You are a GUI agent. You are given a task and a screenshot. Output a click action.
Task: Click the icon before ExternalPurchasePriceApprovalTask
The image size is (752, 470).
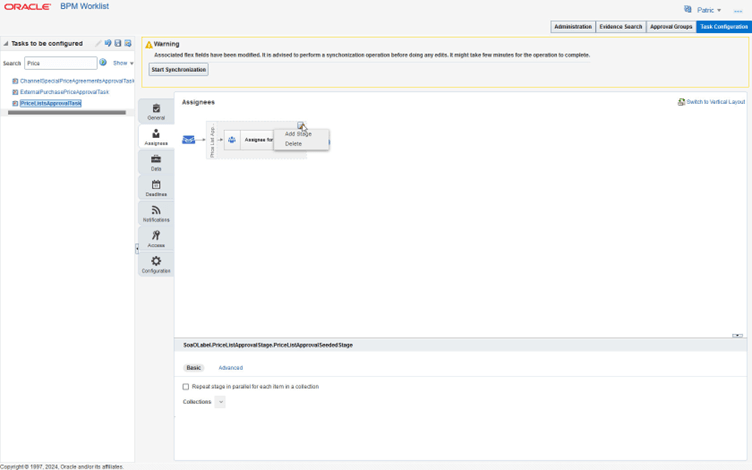coord(15,92)
